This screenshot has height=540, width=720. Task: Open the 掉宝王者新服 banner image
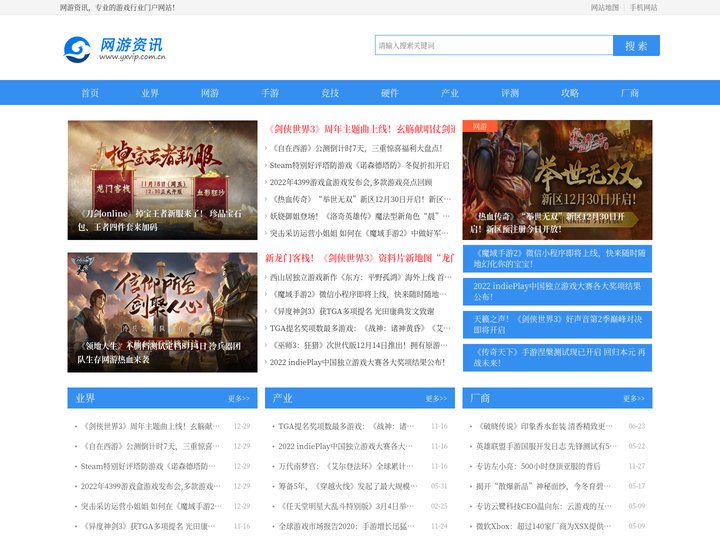pos(163,180)
